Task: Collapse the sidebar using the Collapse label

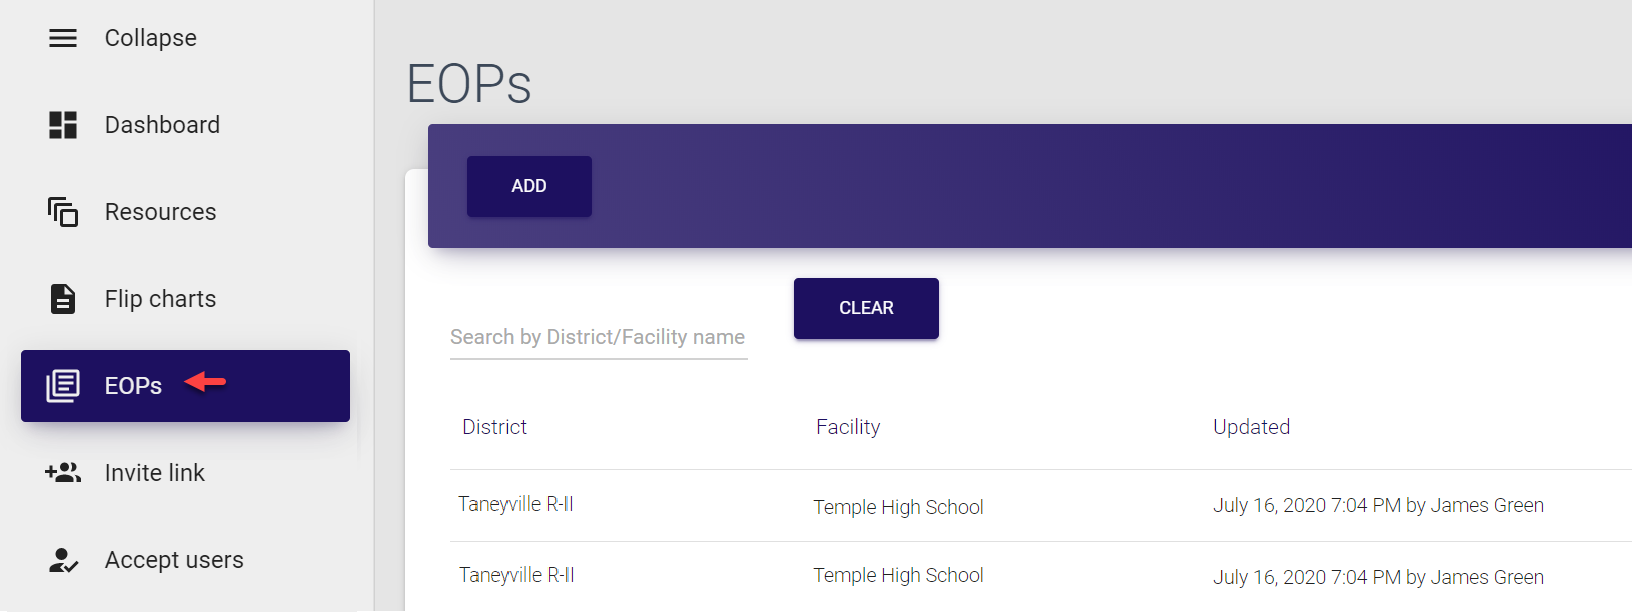Action: click(x=151, y=38)
